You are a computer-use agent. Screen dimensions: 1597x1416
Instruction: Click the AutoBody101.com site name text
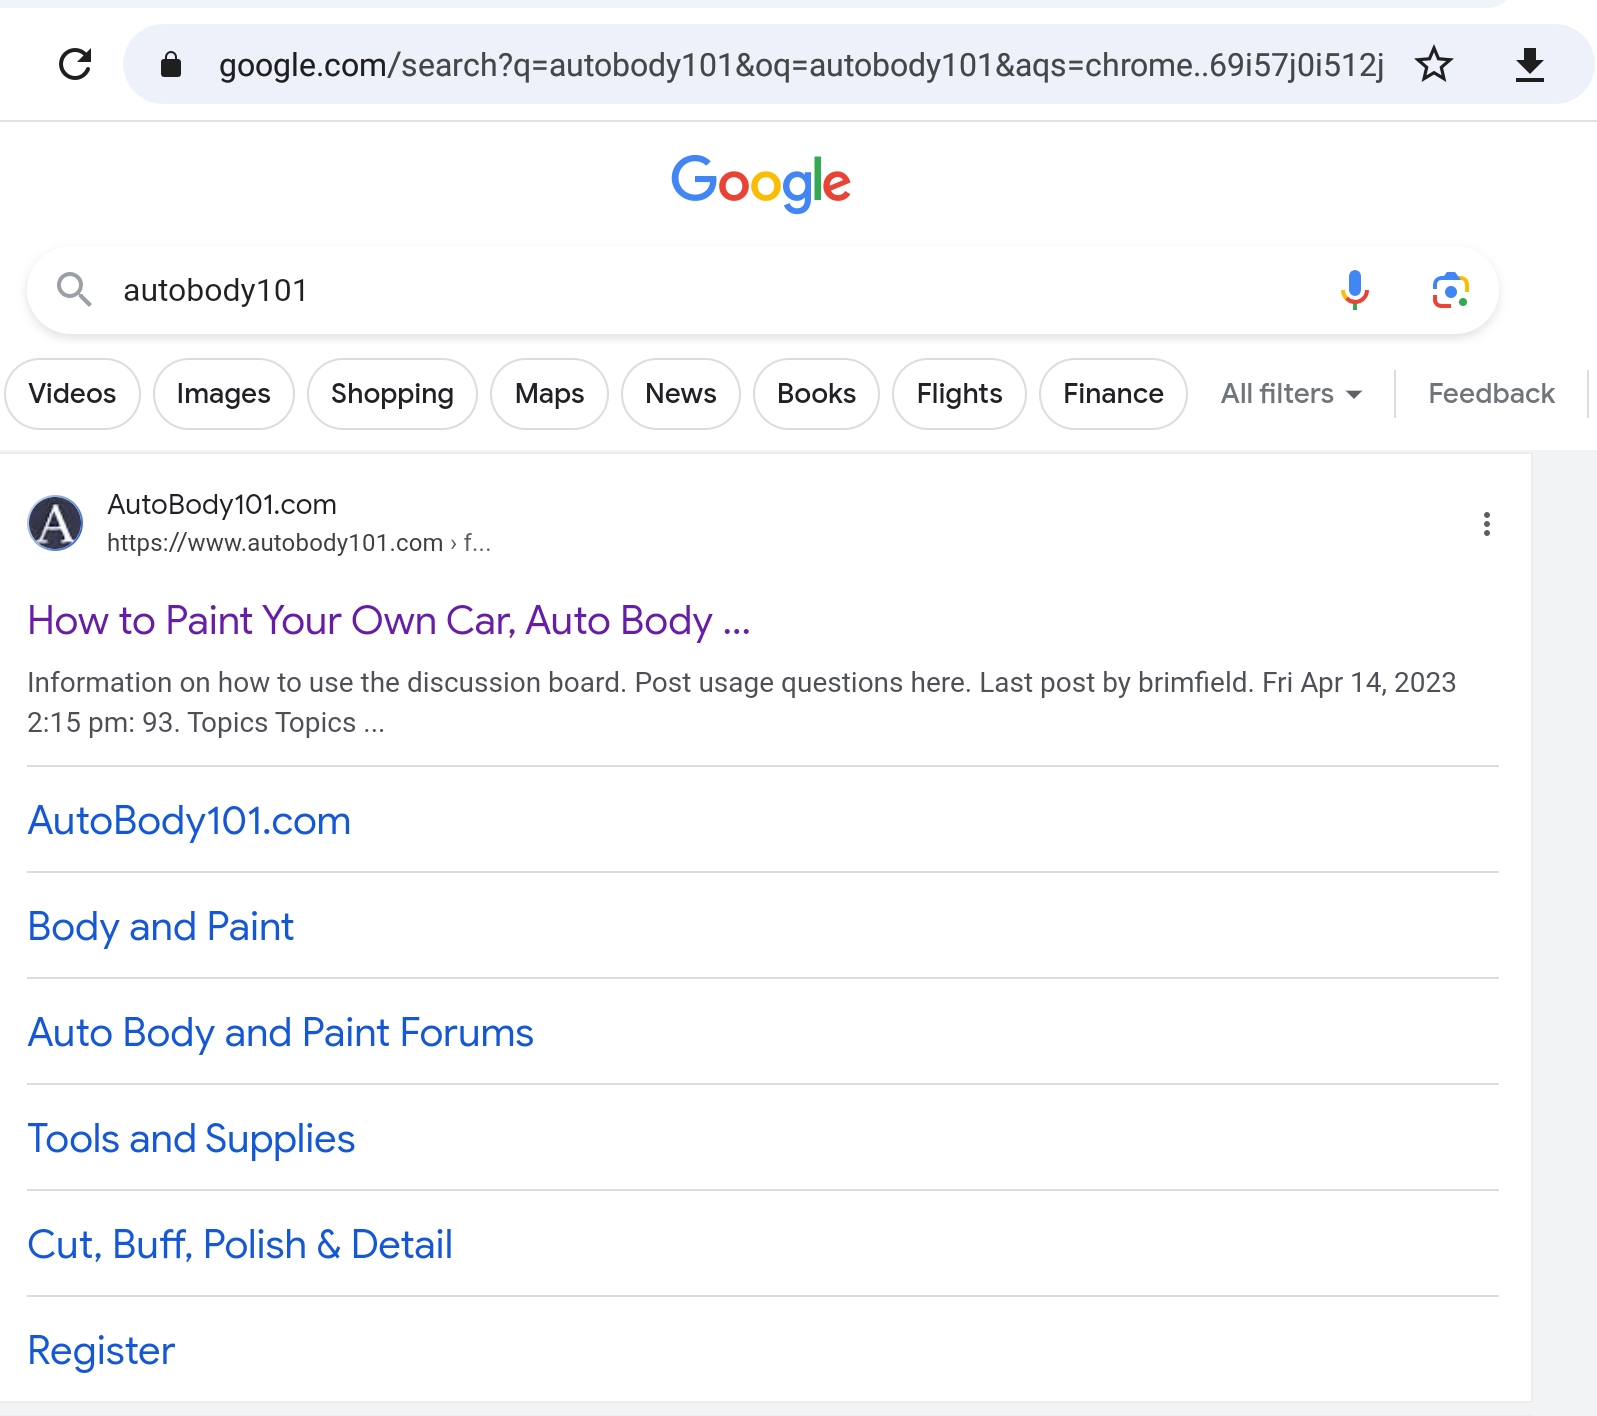tap(222, 504)
